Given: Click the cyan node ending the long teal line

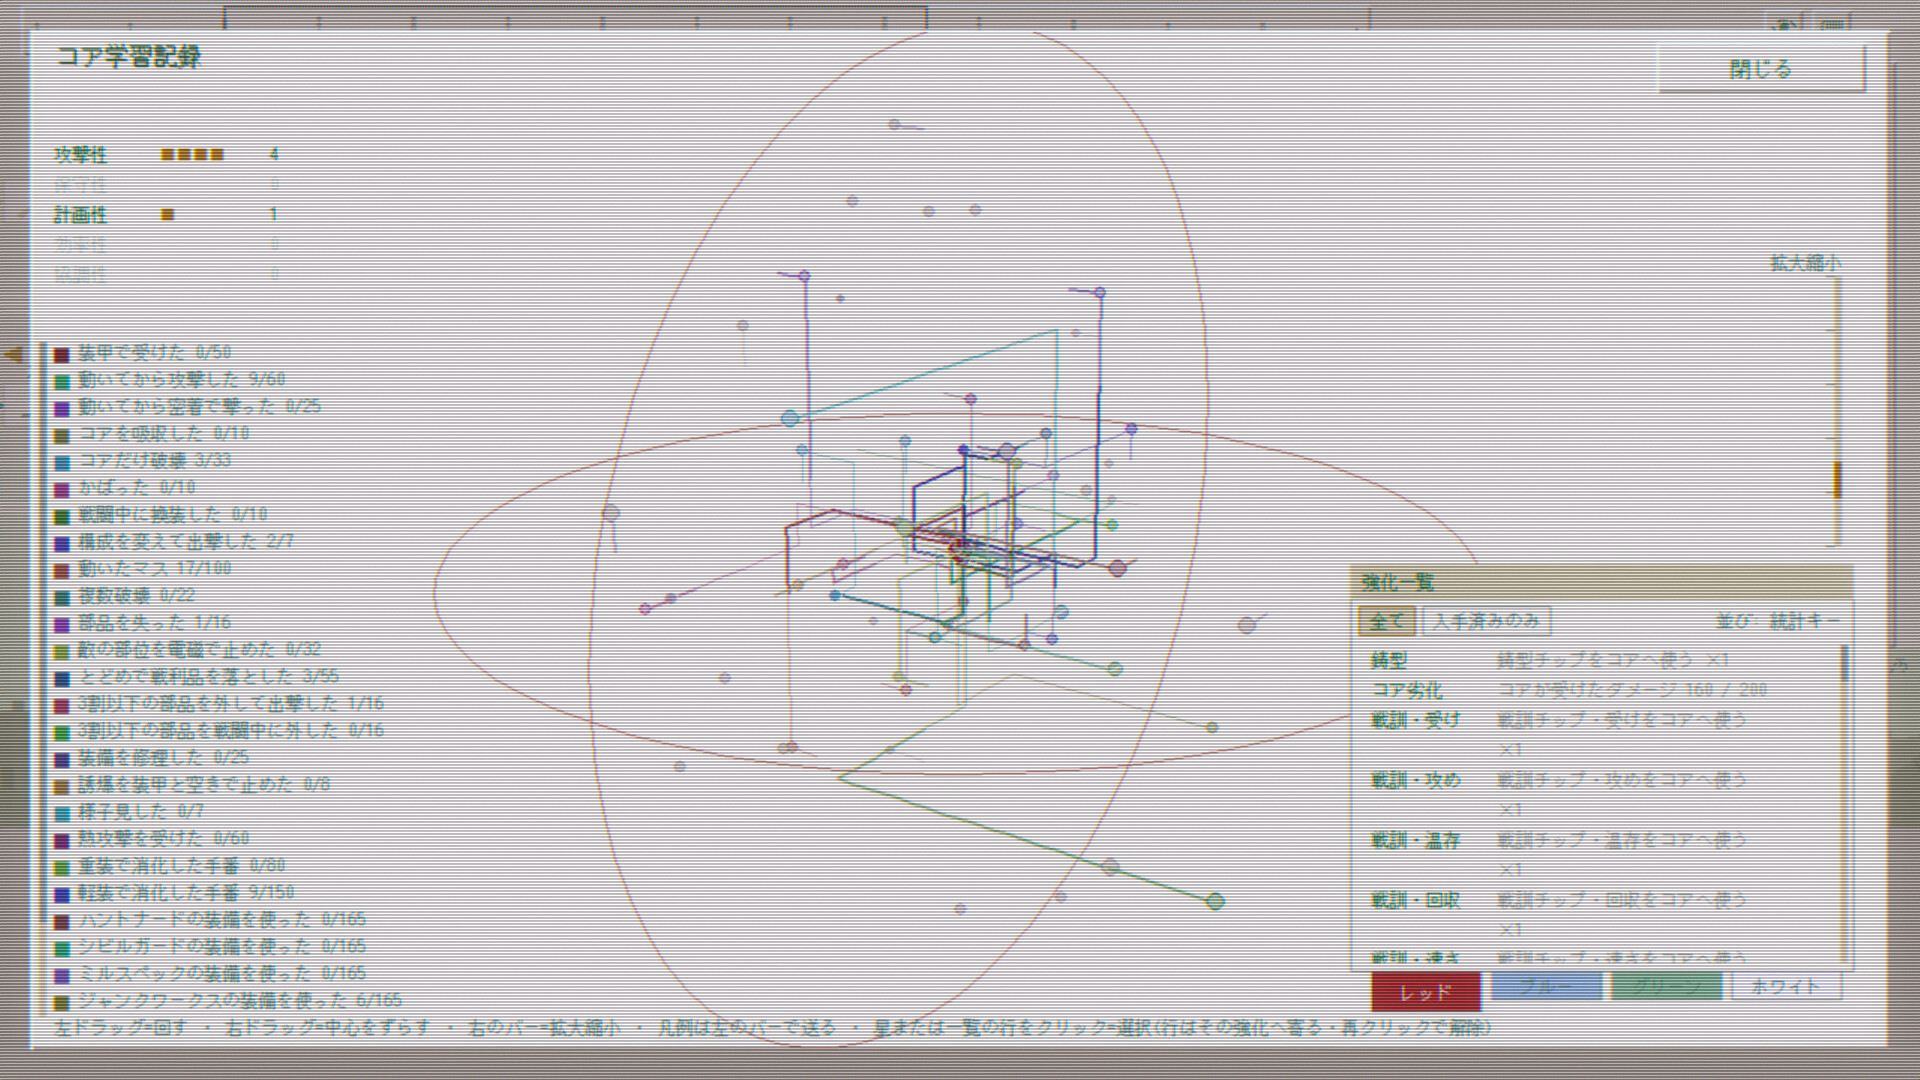Looking at the screenshot, I should pyautogui.click(x=790, y=418).
